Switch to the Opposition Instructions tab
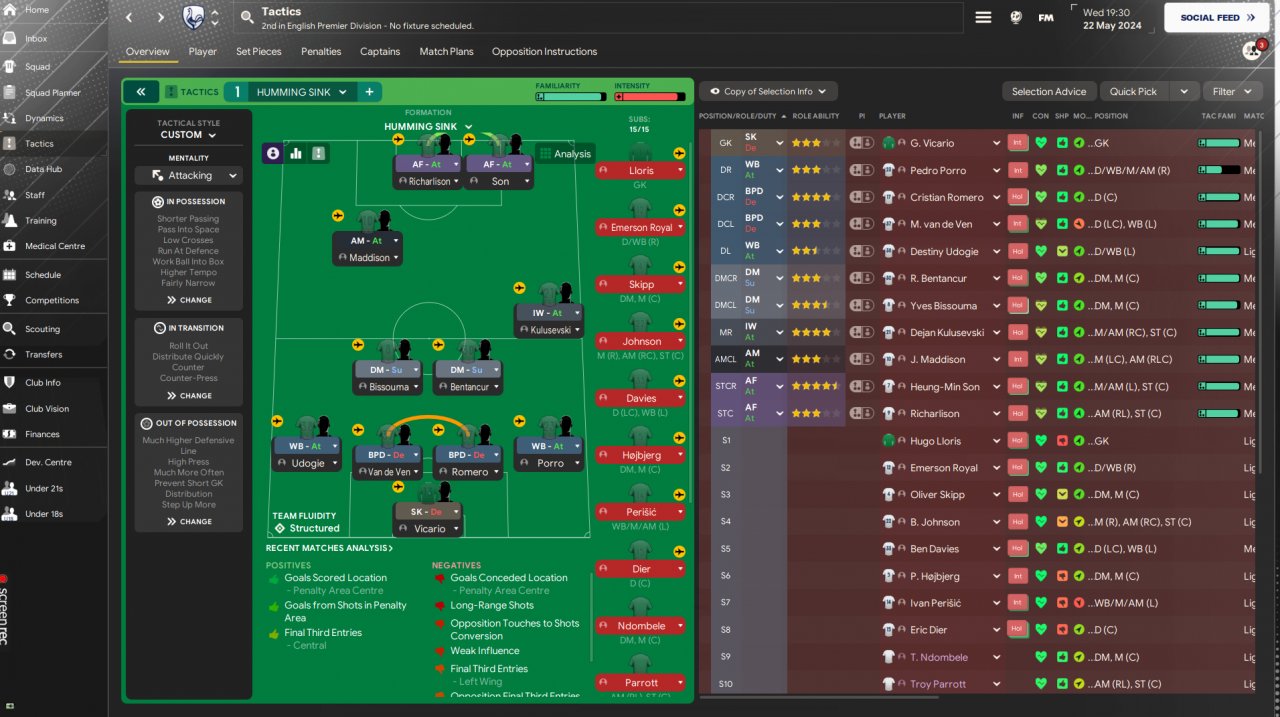1280x717 pixels. tap(544, 51)
